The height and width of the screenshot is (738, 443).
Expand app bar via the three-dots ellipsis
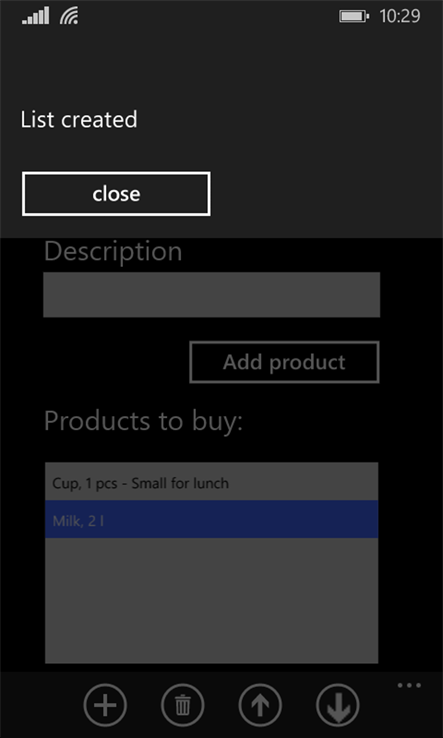click(409, 685)
